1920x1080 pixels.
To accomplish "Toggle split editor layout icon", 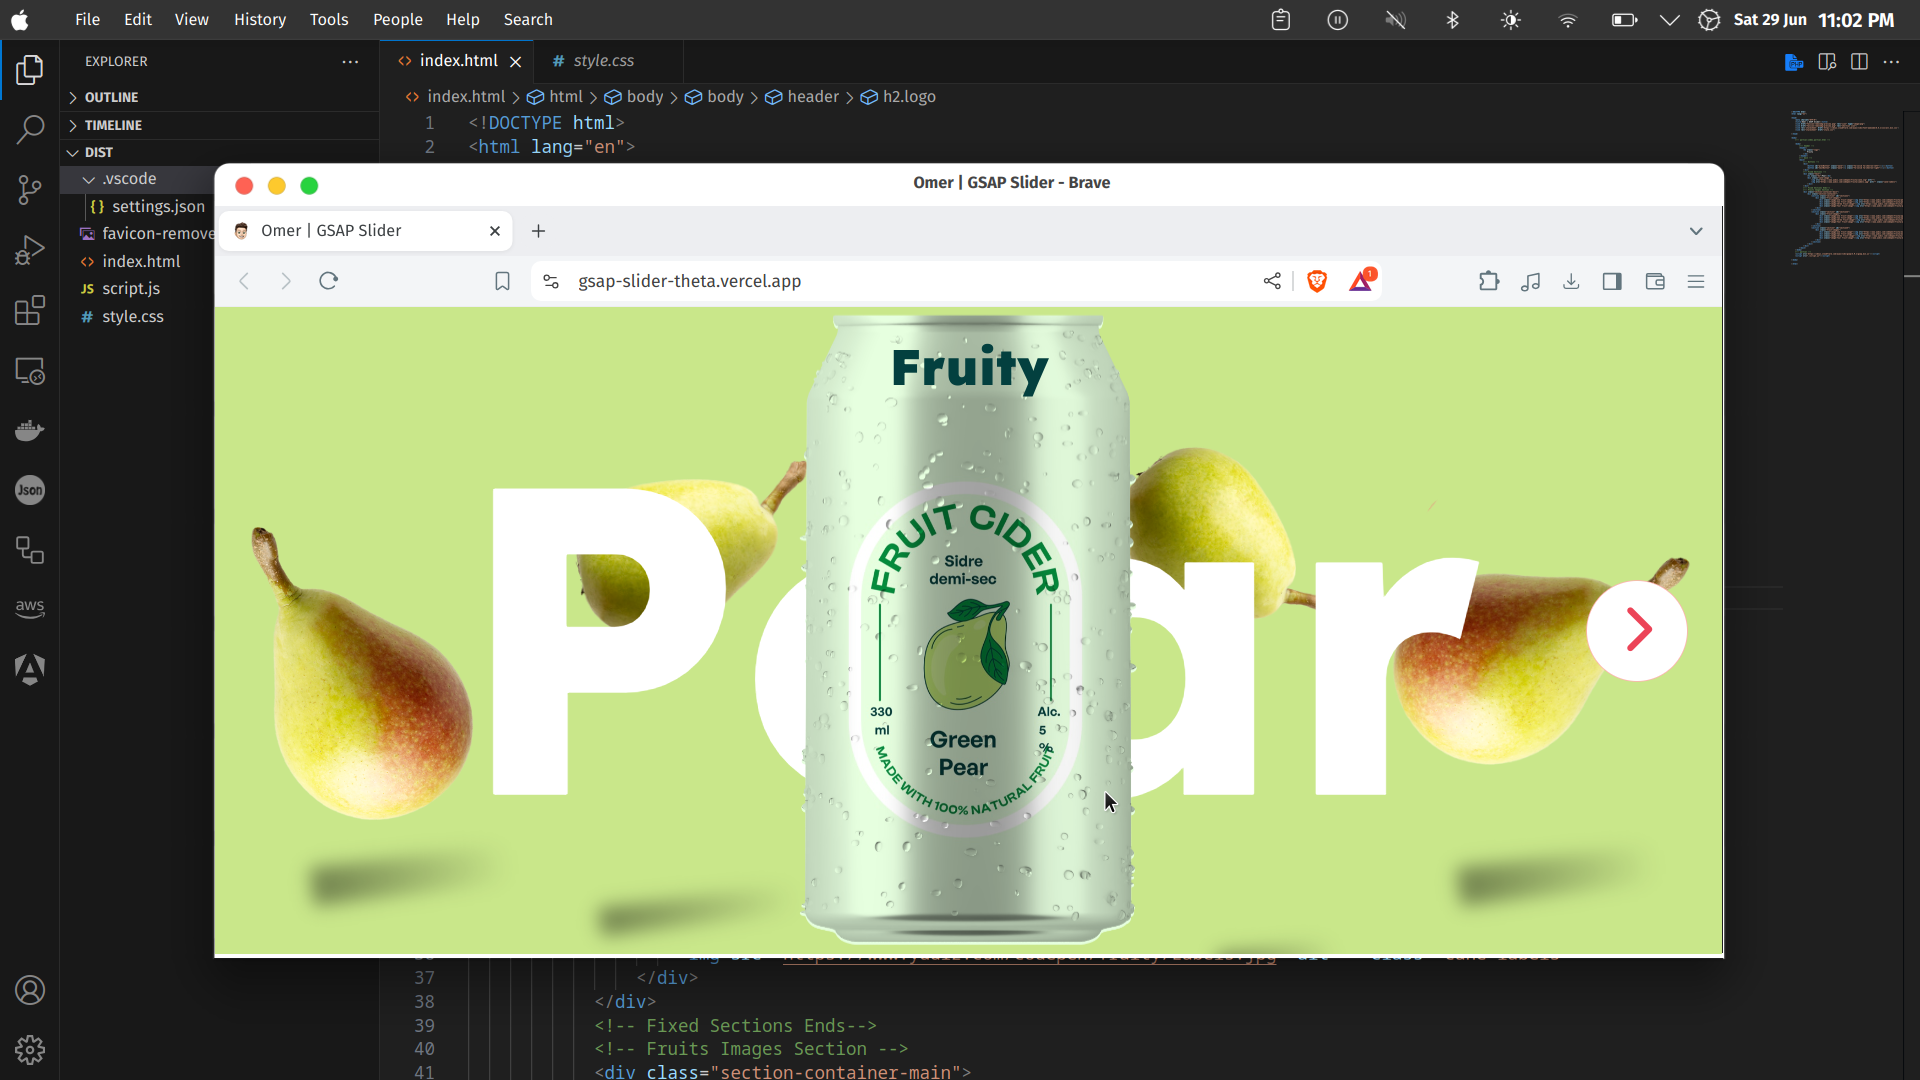I will 1859,62.
